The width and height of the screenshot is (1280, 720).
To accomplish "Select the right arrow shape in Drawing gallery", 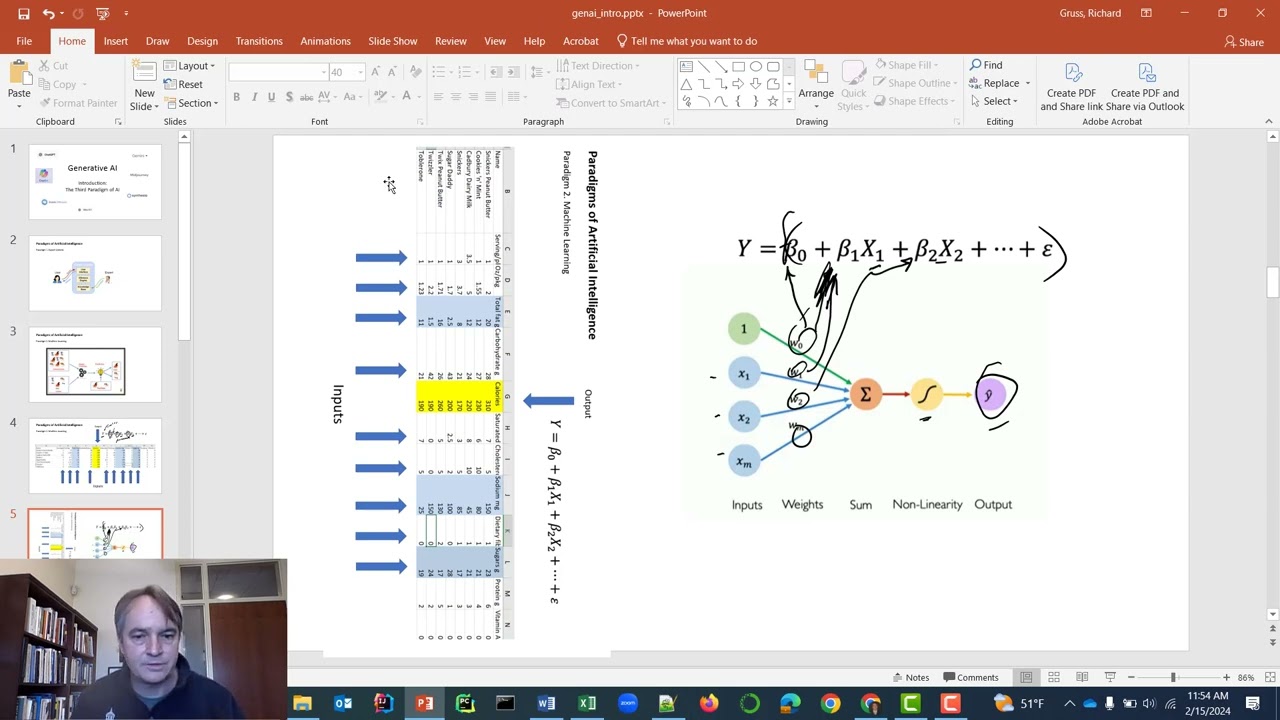I will [x=738, y=85].
